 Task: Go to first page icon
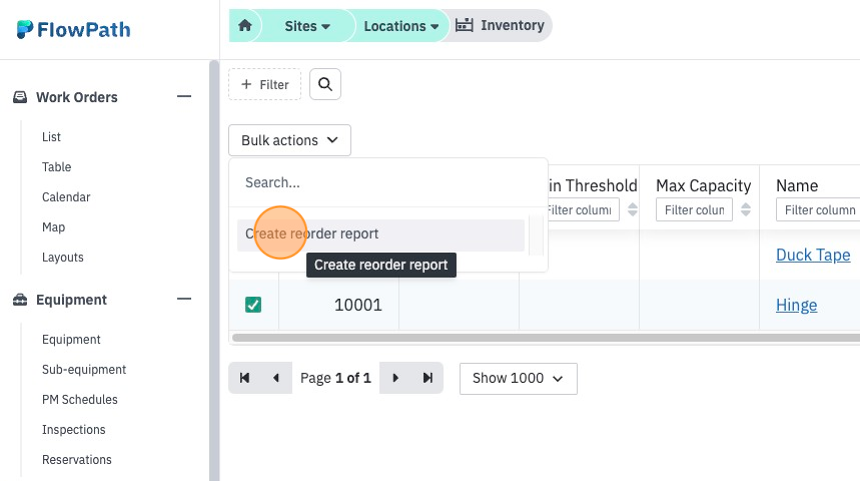point(245,378)
